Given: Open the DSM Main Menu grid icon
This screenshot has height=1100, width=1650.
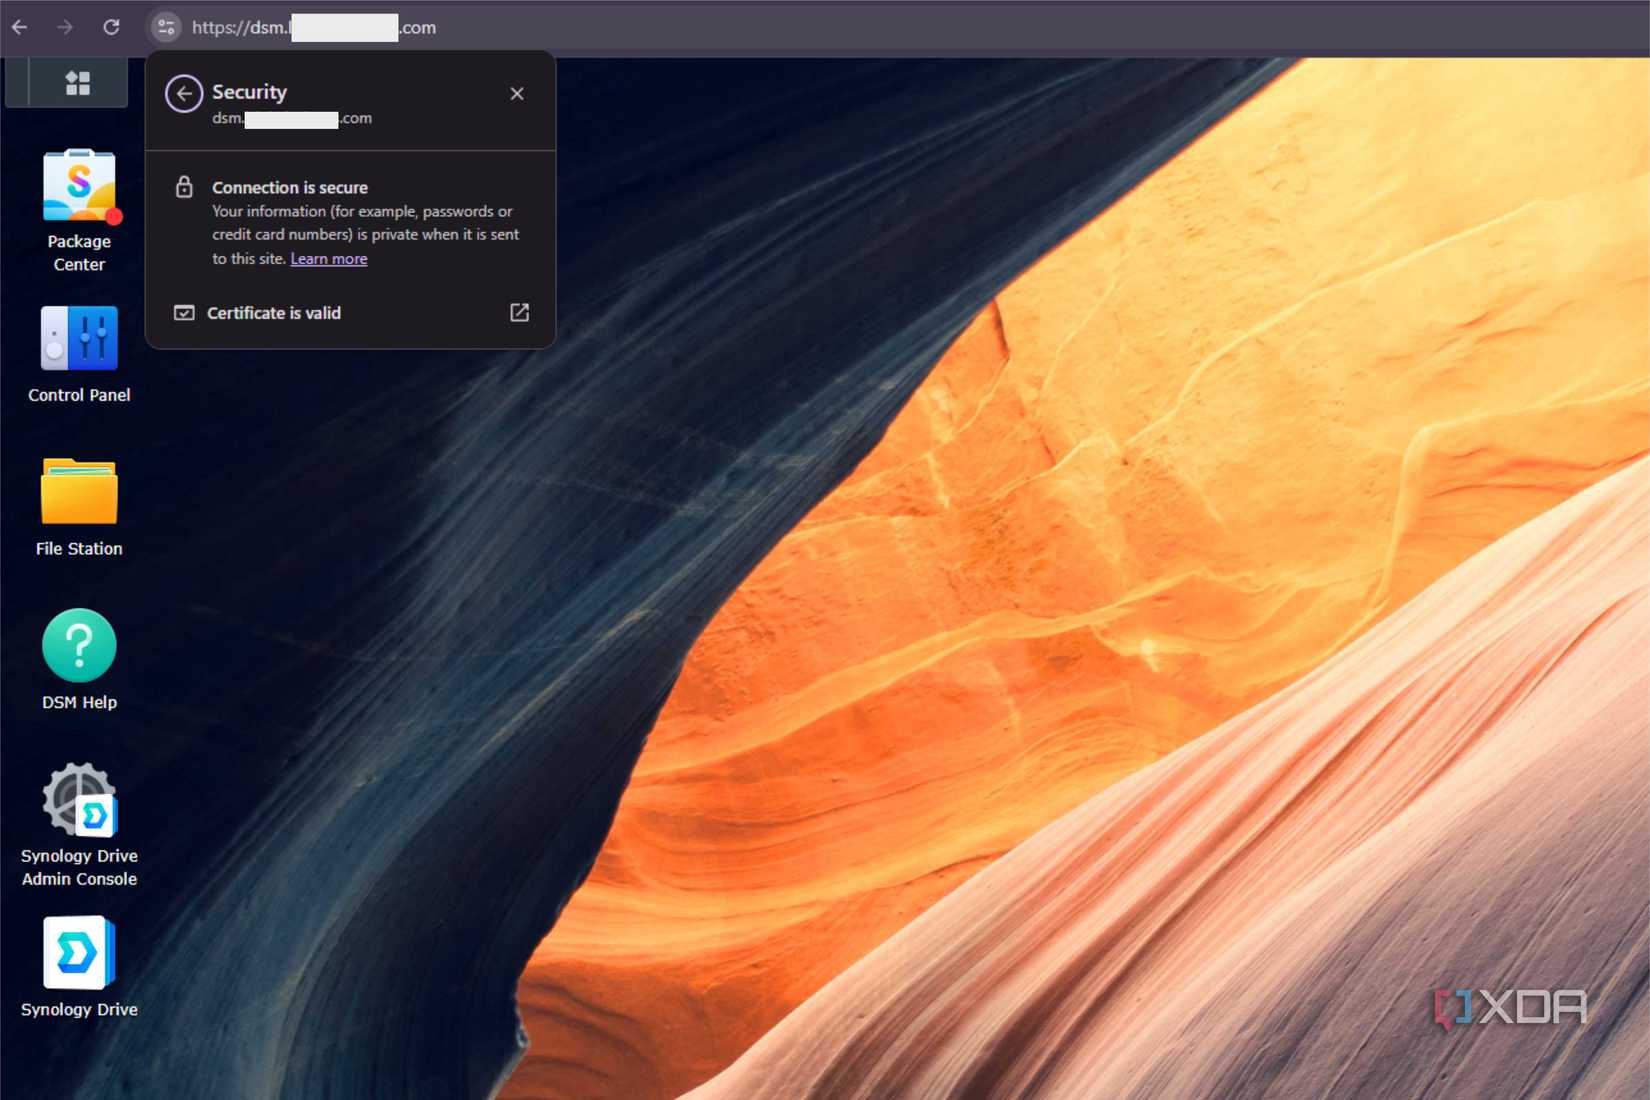Looking at the screenshot, I should 77,83.
